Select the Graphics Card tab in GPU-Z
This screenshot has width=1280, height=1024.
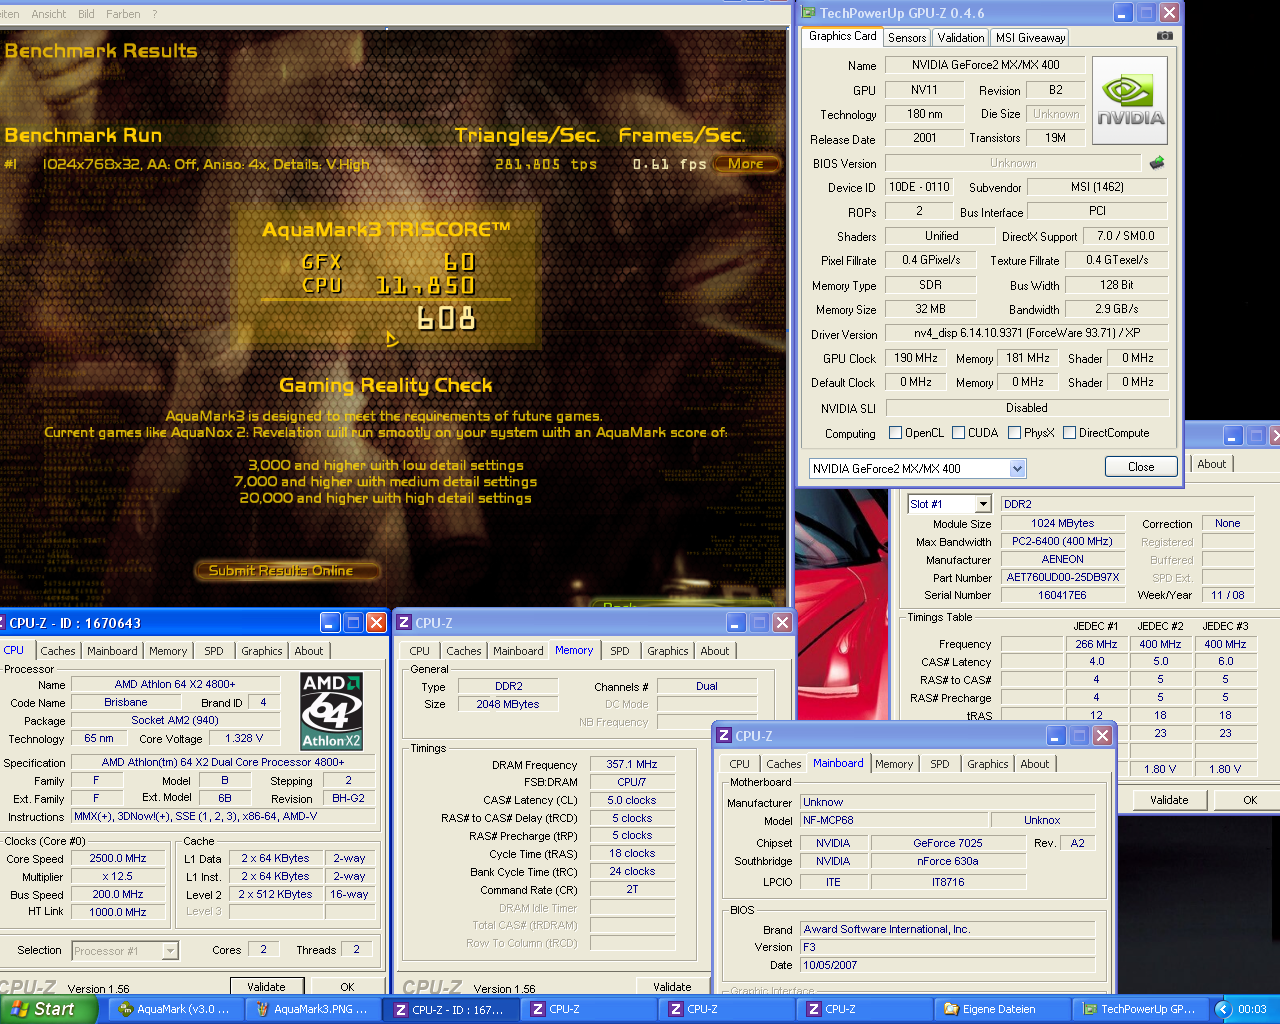pos(842,36)
